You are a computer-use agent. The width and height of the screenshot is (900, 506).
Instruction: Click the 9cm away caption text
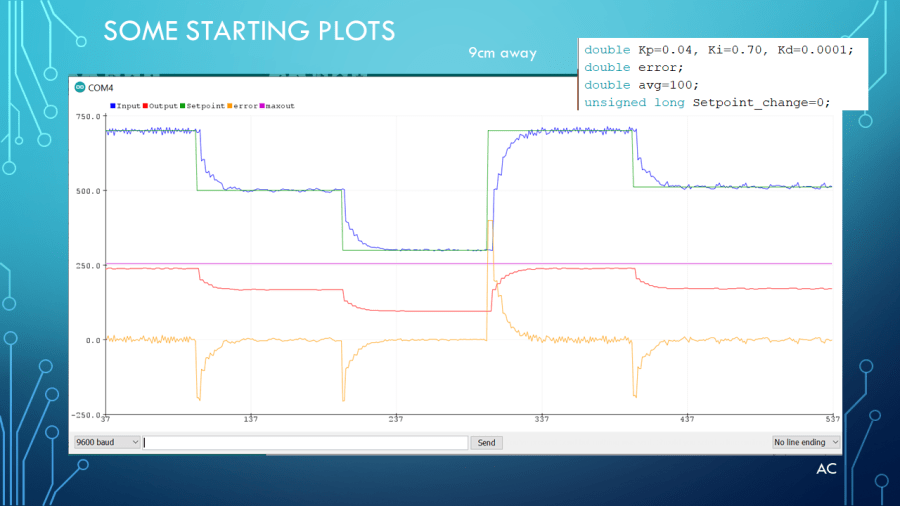[x=502, y=53]
